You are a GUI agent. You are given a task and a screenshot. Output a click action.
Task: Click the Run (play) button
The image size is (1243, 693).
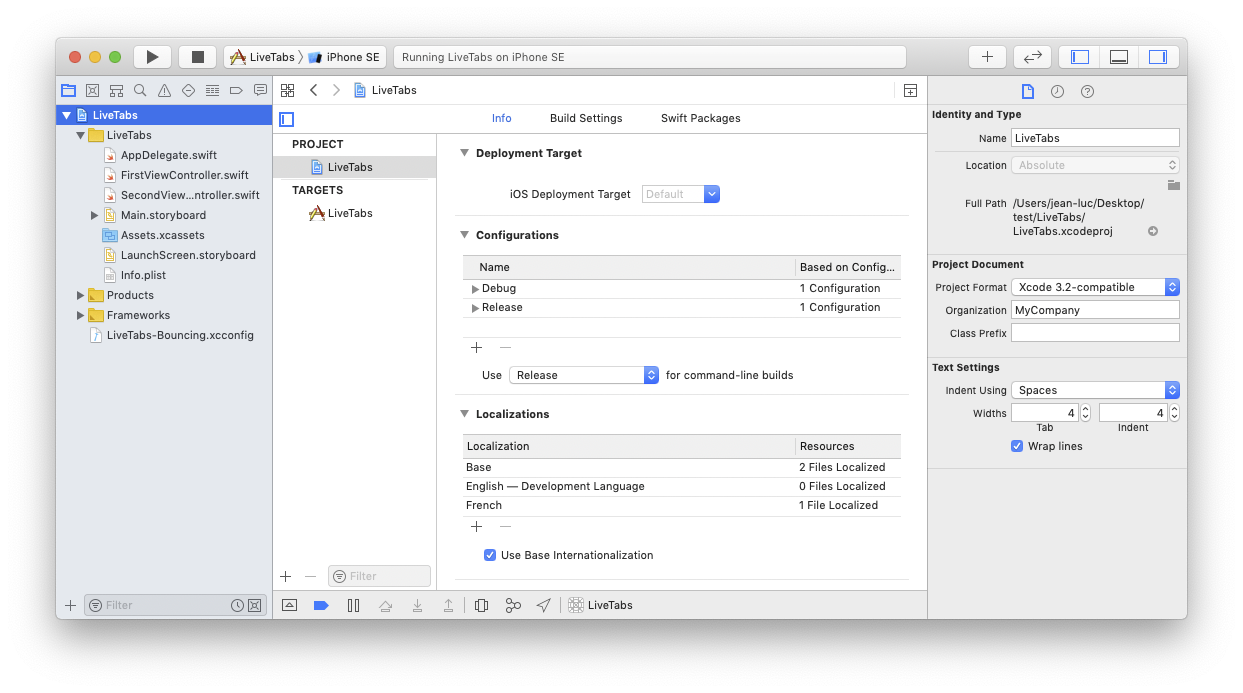coord(152,57)
